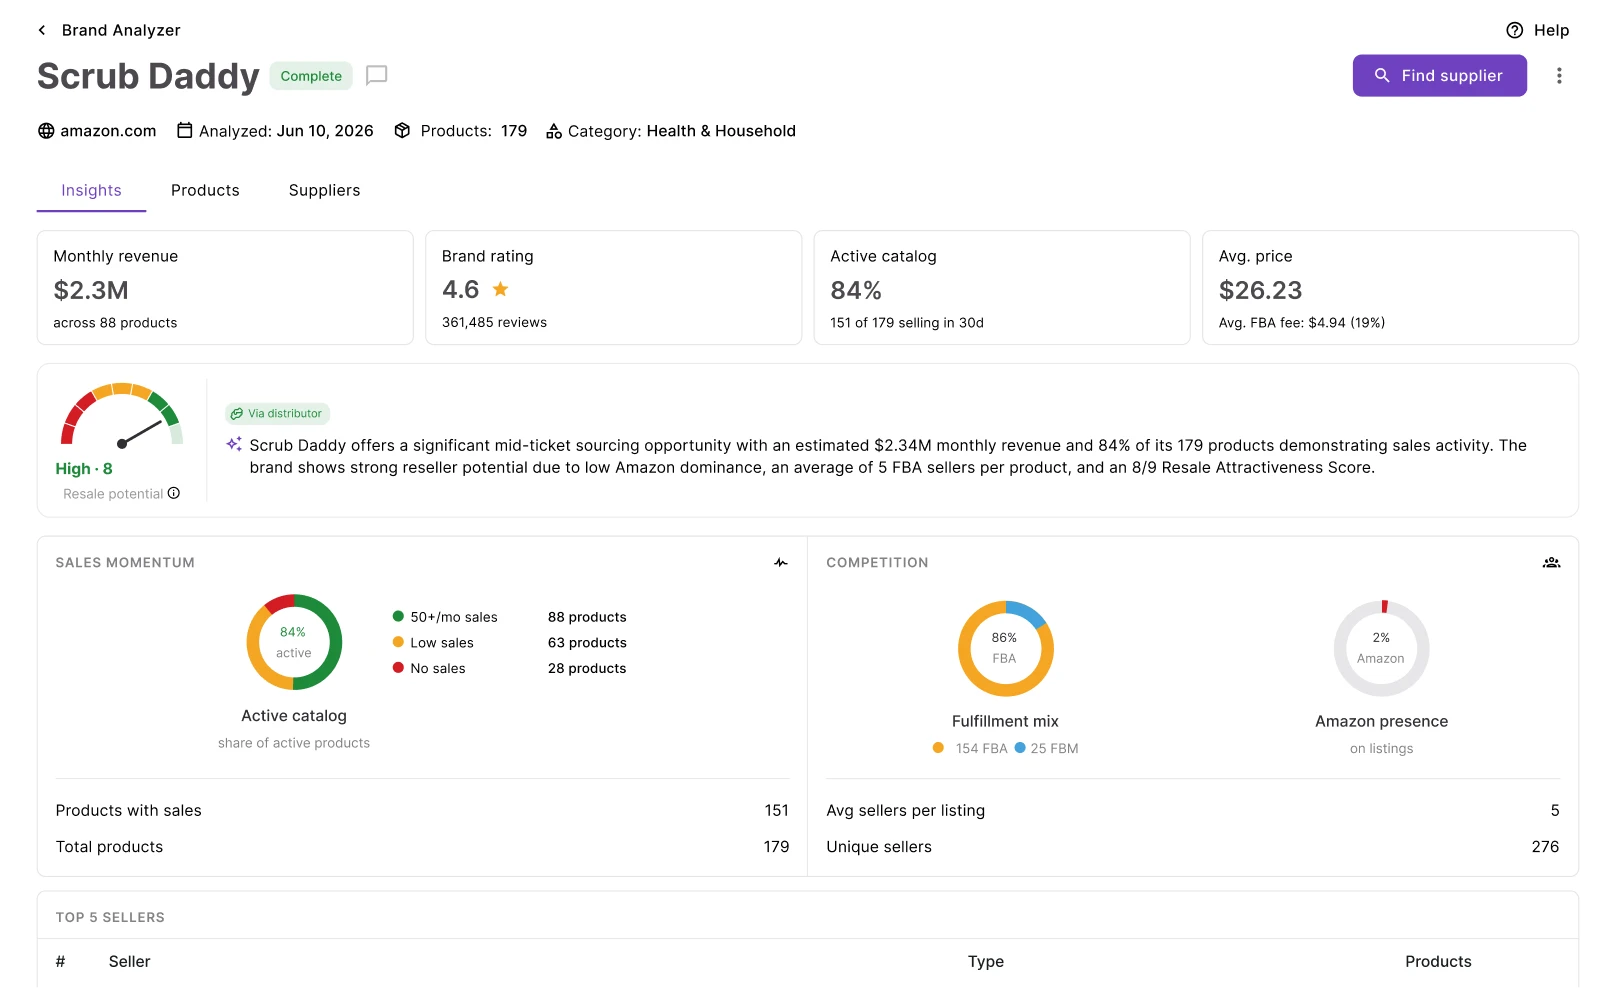Click the Brand rating 4.6 value
This screenshot has width=1616, height=988.
tap(460, 289)
